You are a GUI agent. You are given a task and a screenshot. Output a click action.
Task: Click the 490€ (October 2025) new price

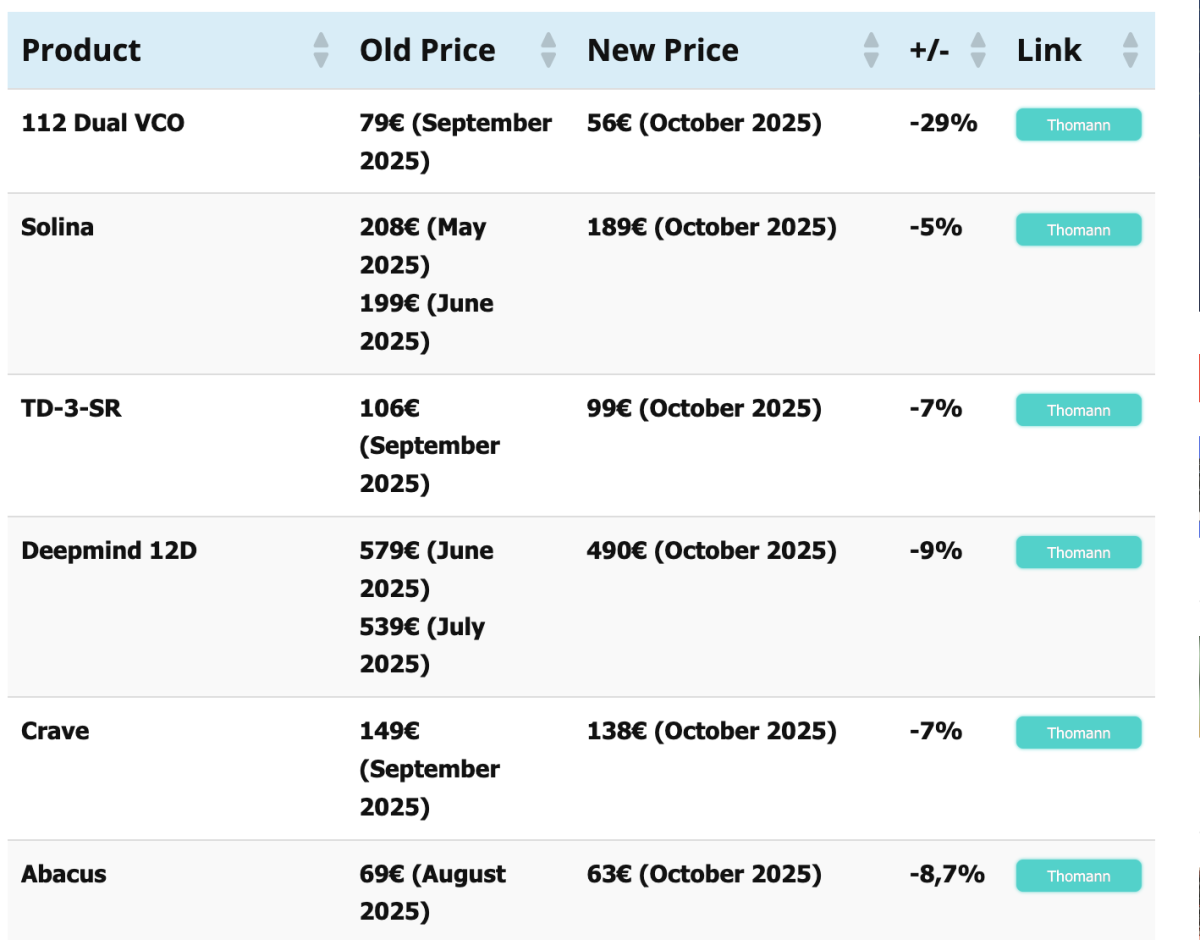pos(711,550)
